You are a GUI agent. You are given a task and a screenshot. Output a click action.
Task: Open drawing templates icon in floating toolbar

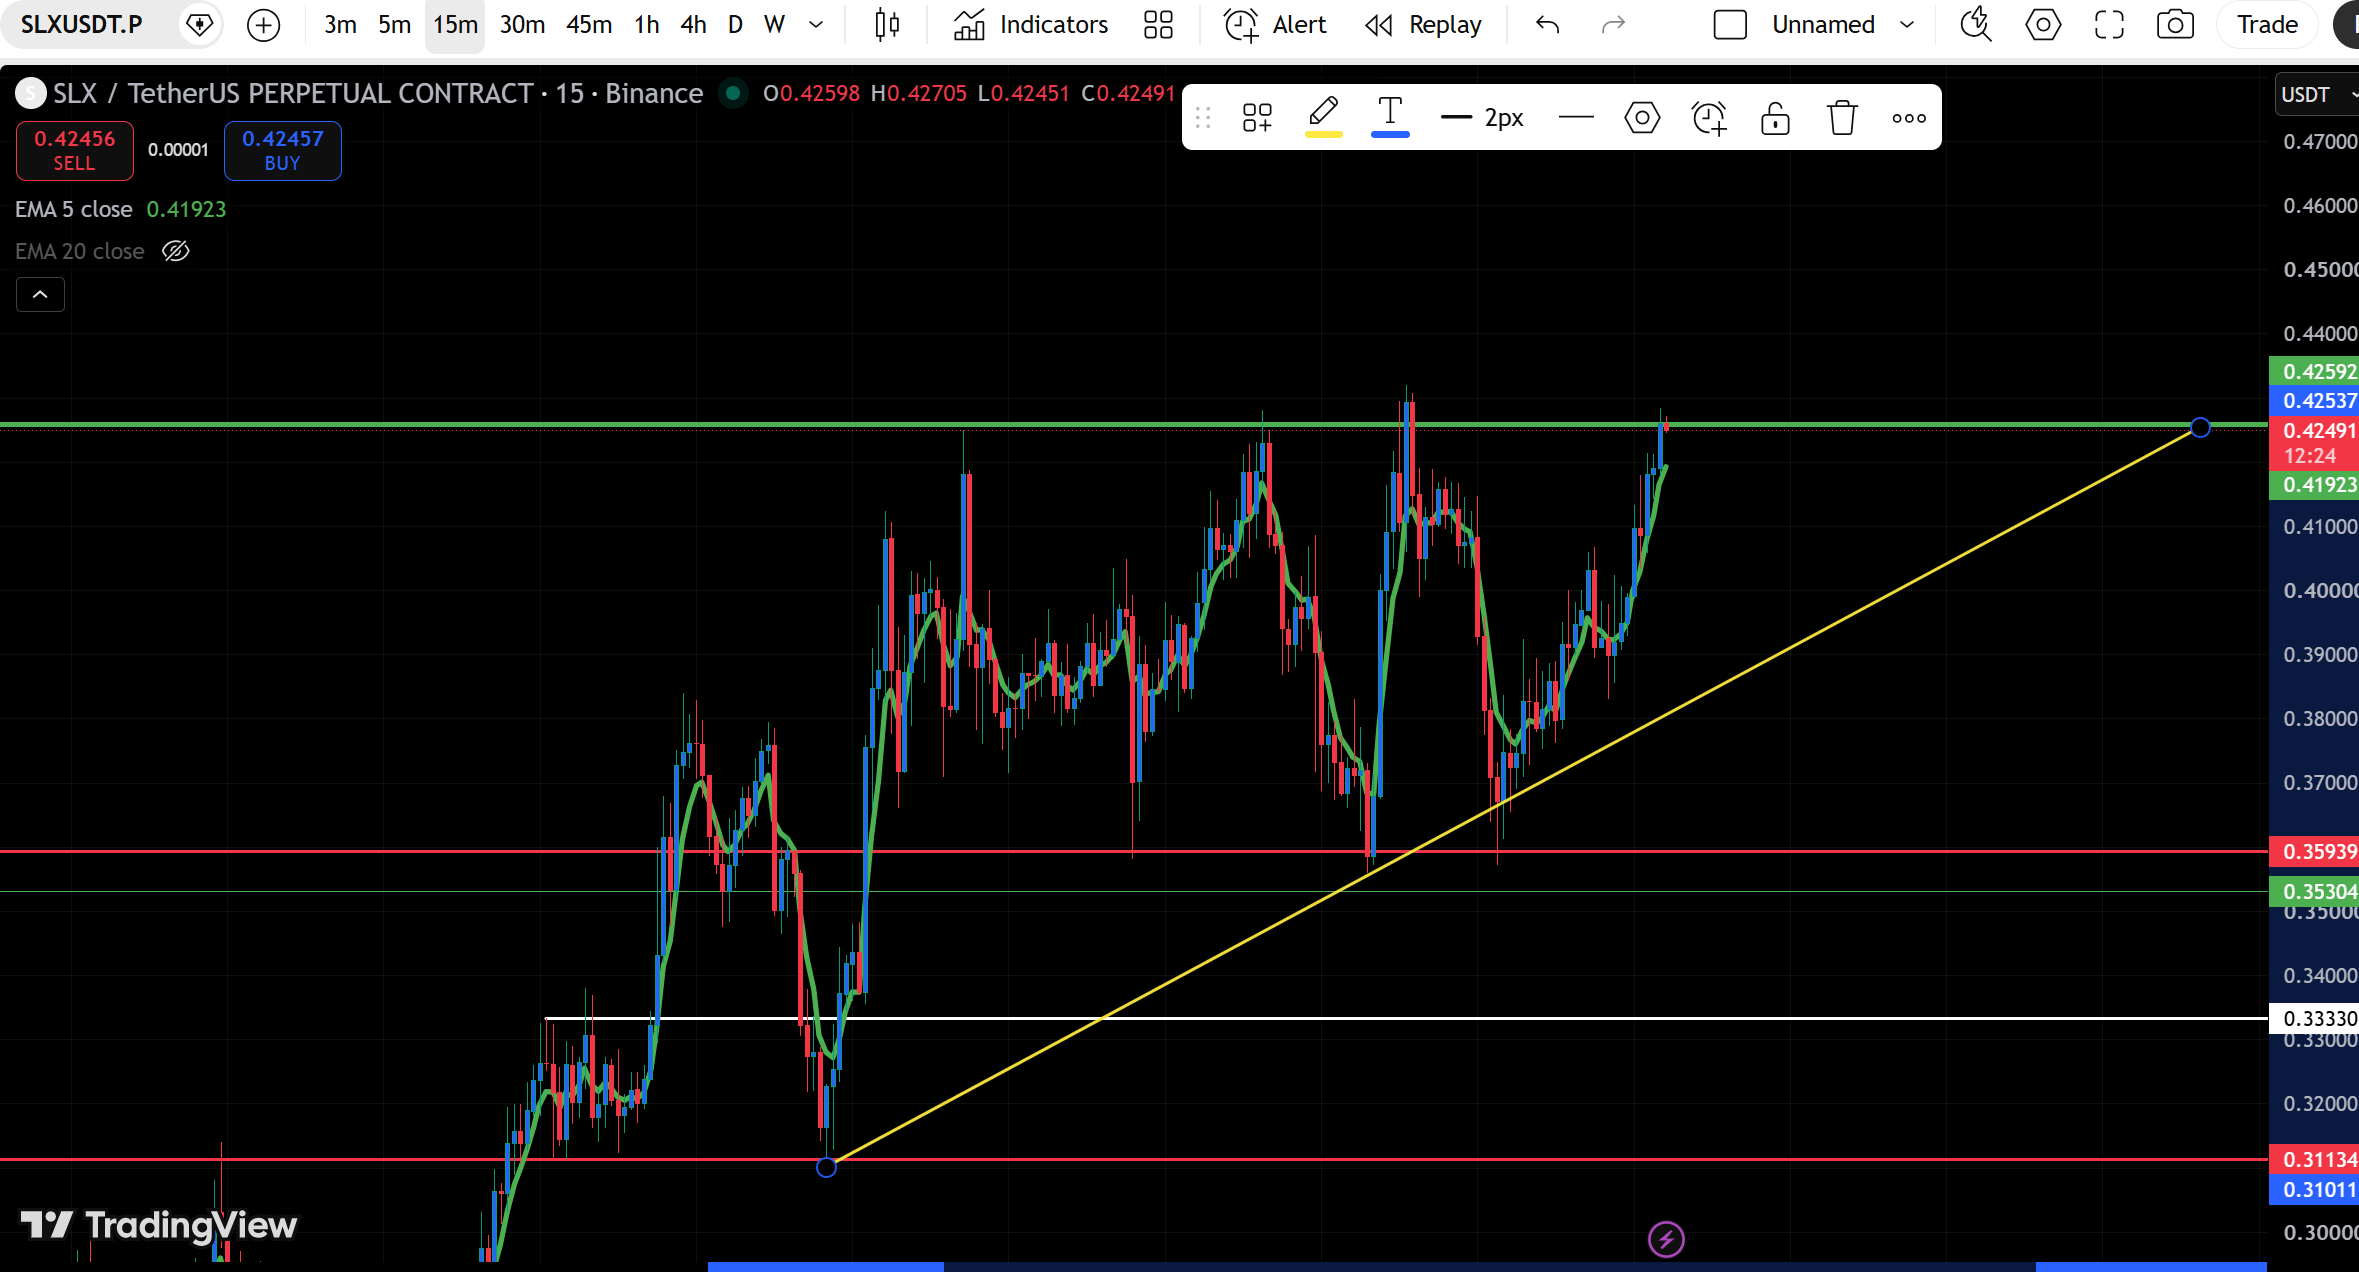(1257, 118)
